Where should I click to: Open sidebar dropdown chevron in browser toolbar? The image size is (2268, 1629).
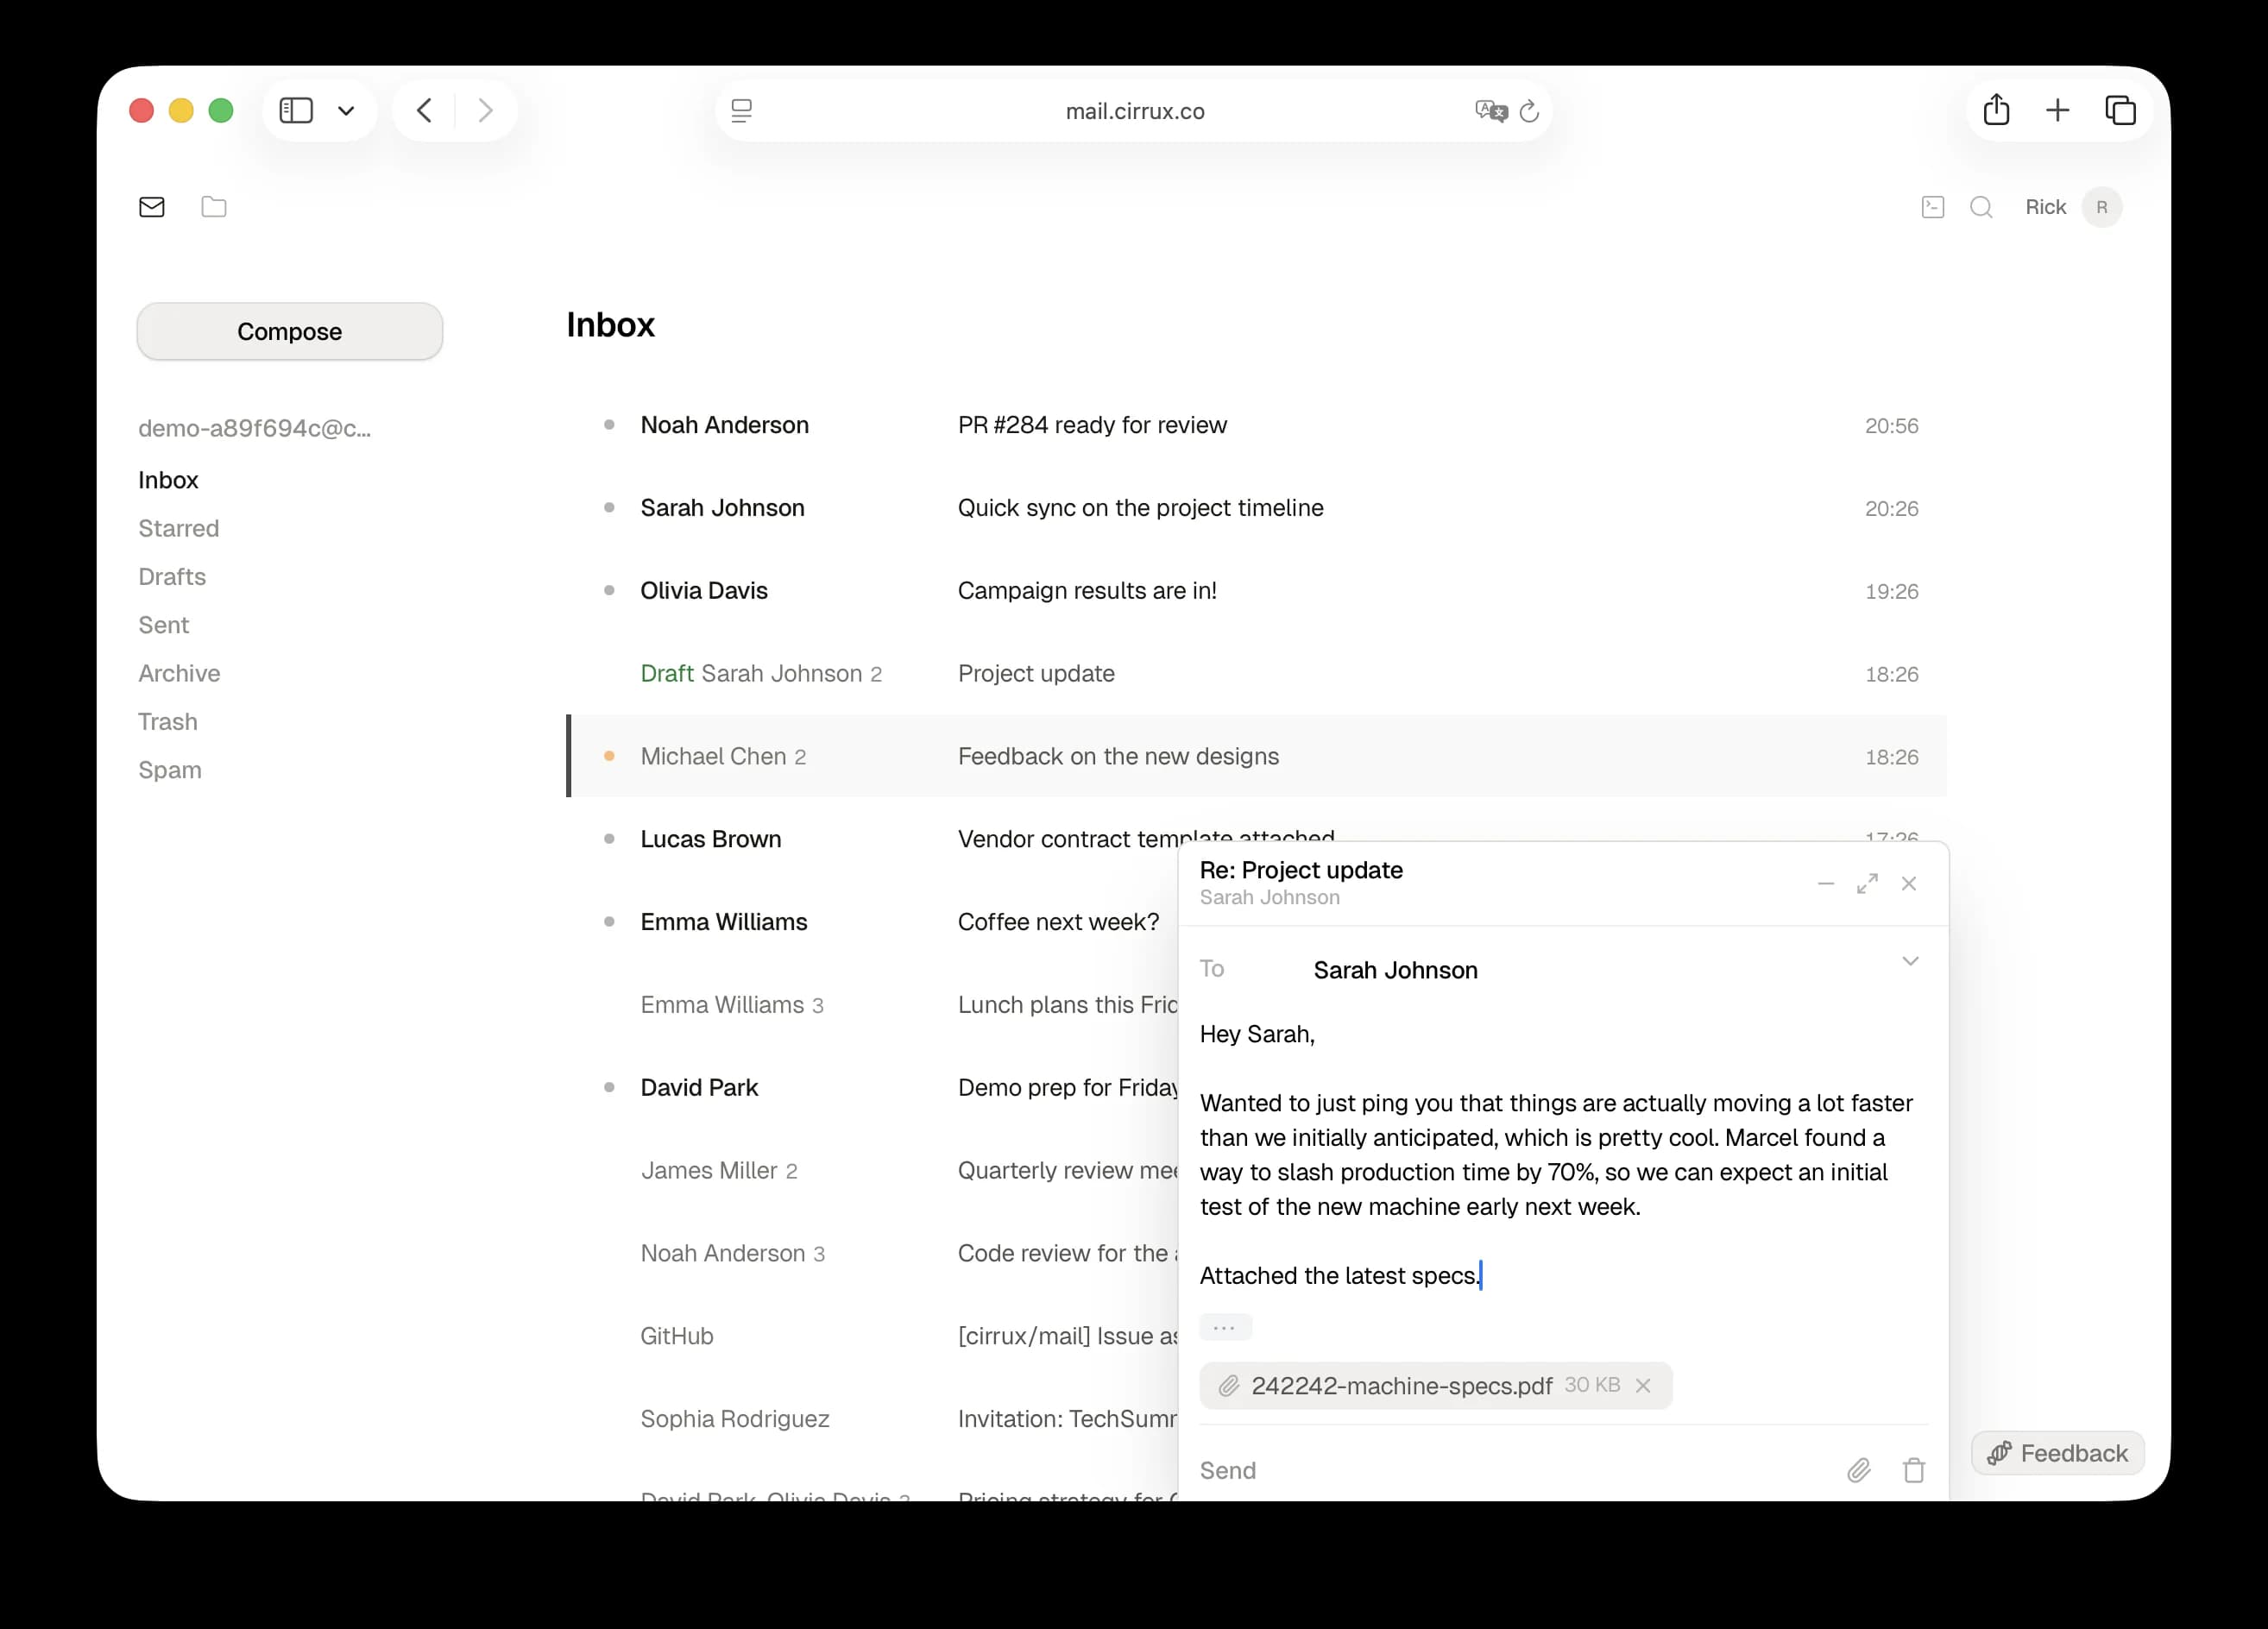pyautogui.click(x=346, y=111)
